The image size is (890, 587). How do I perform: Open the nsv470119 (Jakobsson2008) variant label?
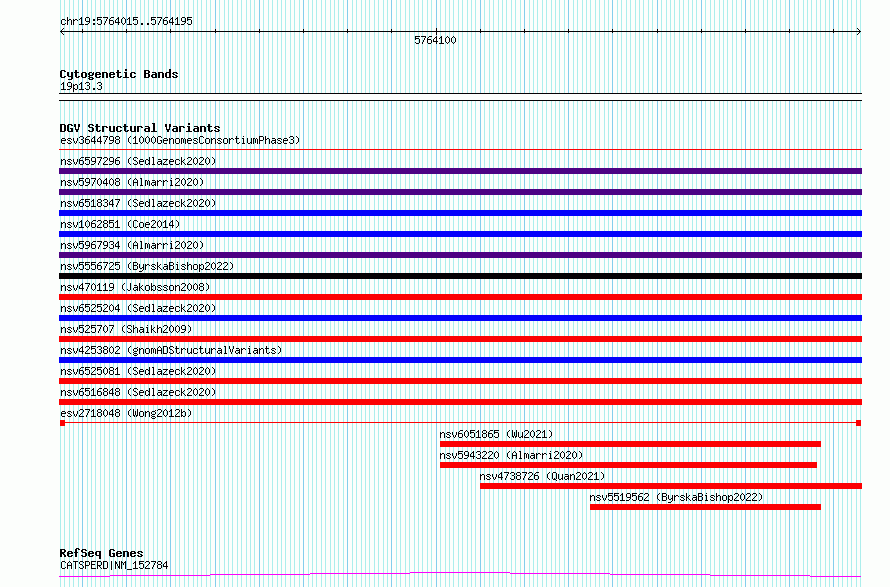(135, 287)
